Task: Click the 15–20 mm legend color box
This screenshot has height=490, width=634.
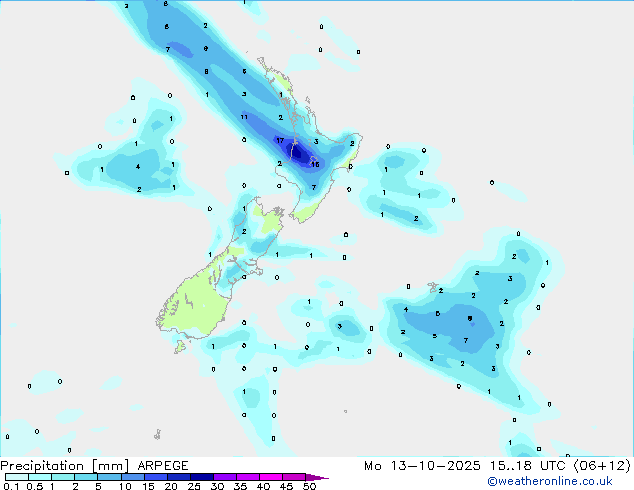Action: (156, 477)
